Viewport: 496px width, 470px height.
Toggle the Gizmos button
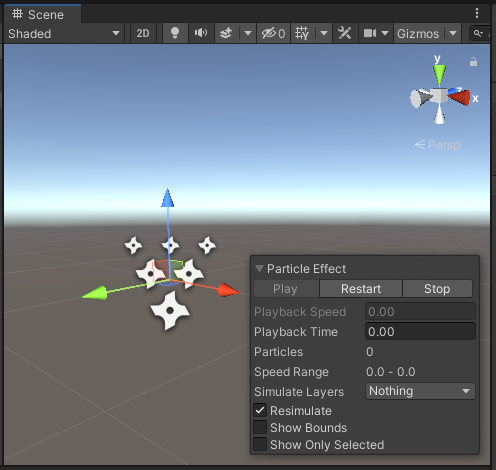tap(418, 33)
